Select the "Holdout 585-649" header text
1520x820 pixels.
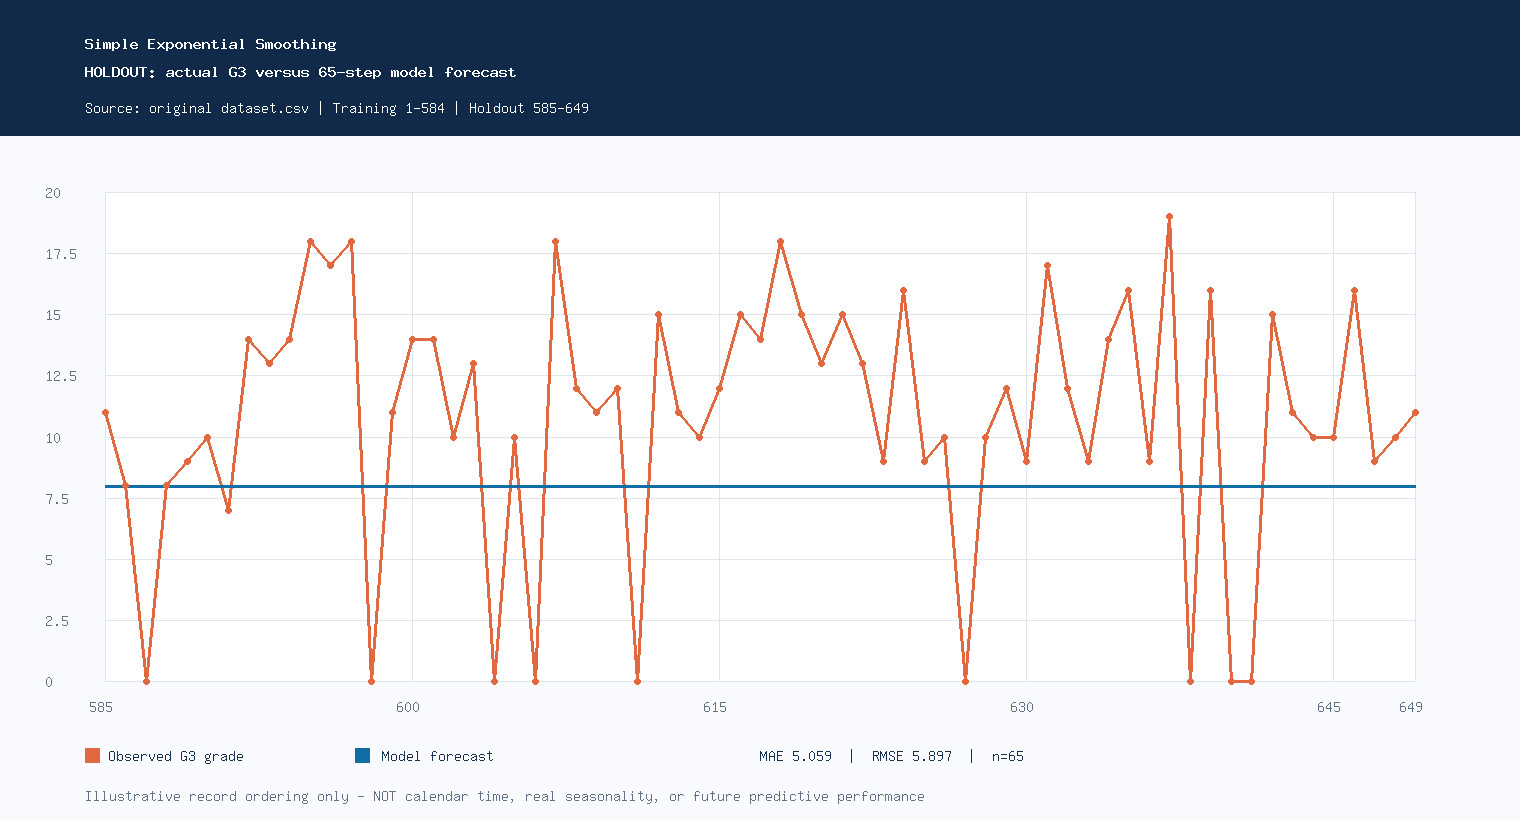(529, 108)
